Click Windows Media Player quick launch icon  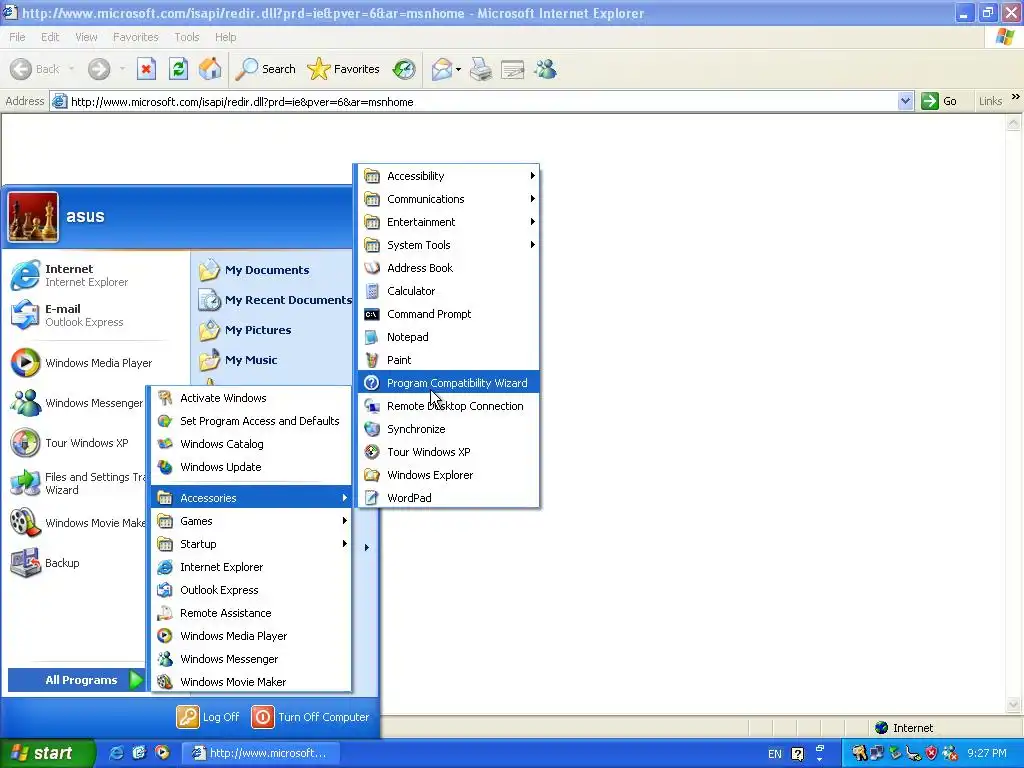pyautogui.click(x=162, y=753)
